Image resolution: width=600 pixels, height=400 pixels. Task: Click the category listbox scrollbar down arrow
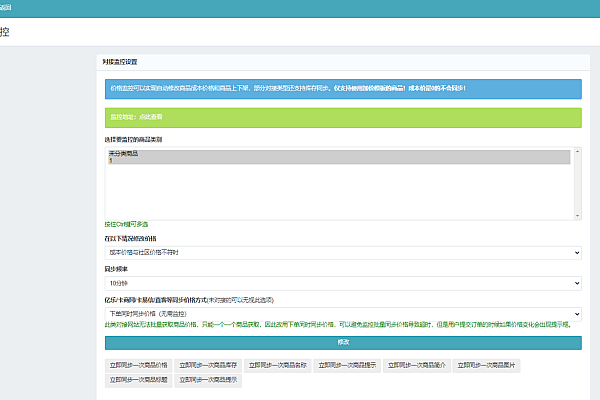tap(576, 214)
